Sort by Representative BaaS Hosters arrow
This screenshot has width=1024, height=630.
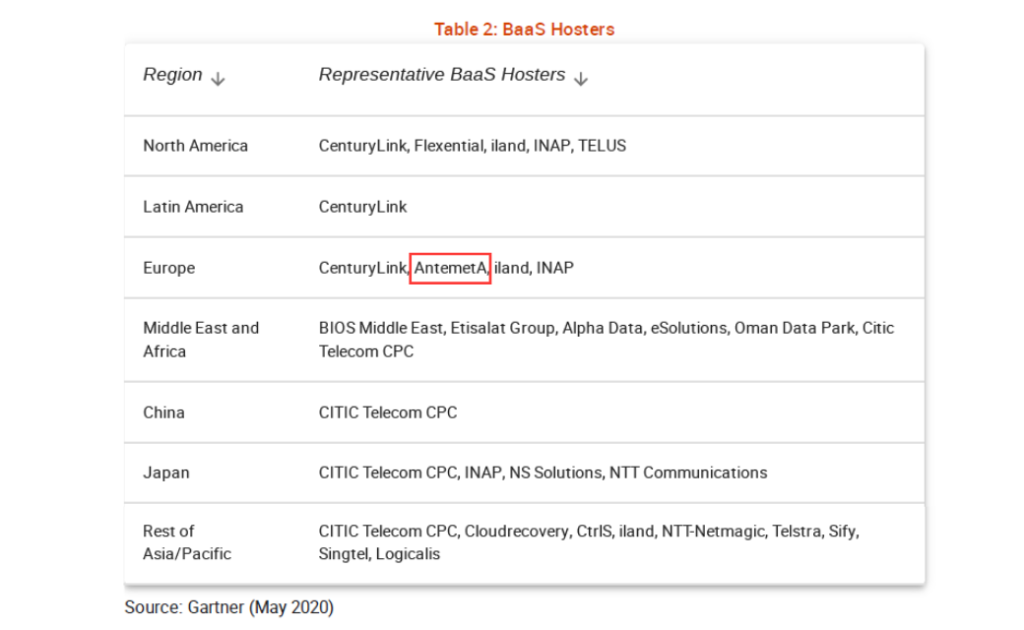tap(581, 79)
